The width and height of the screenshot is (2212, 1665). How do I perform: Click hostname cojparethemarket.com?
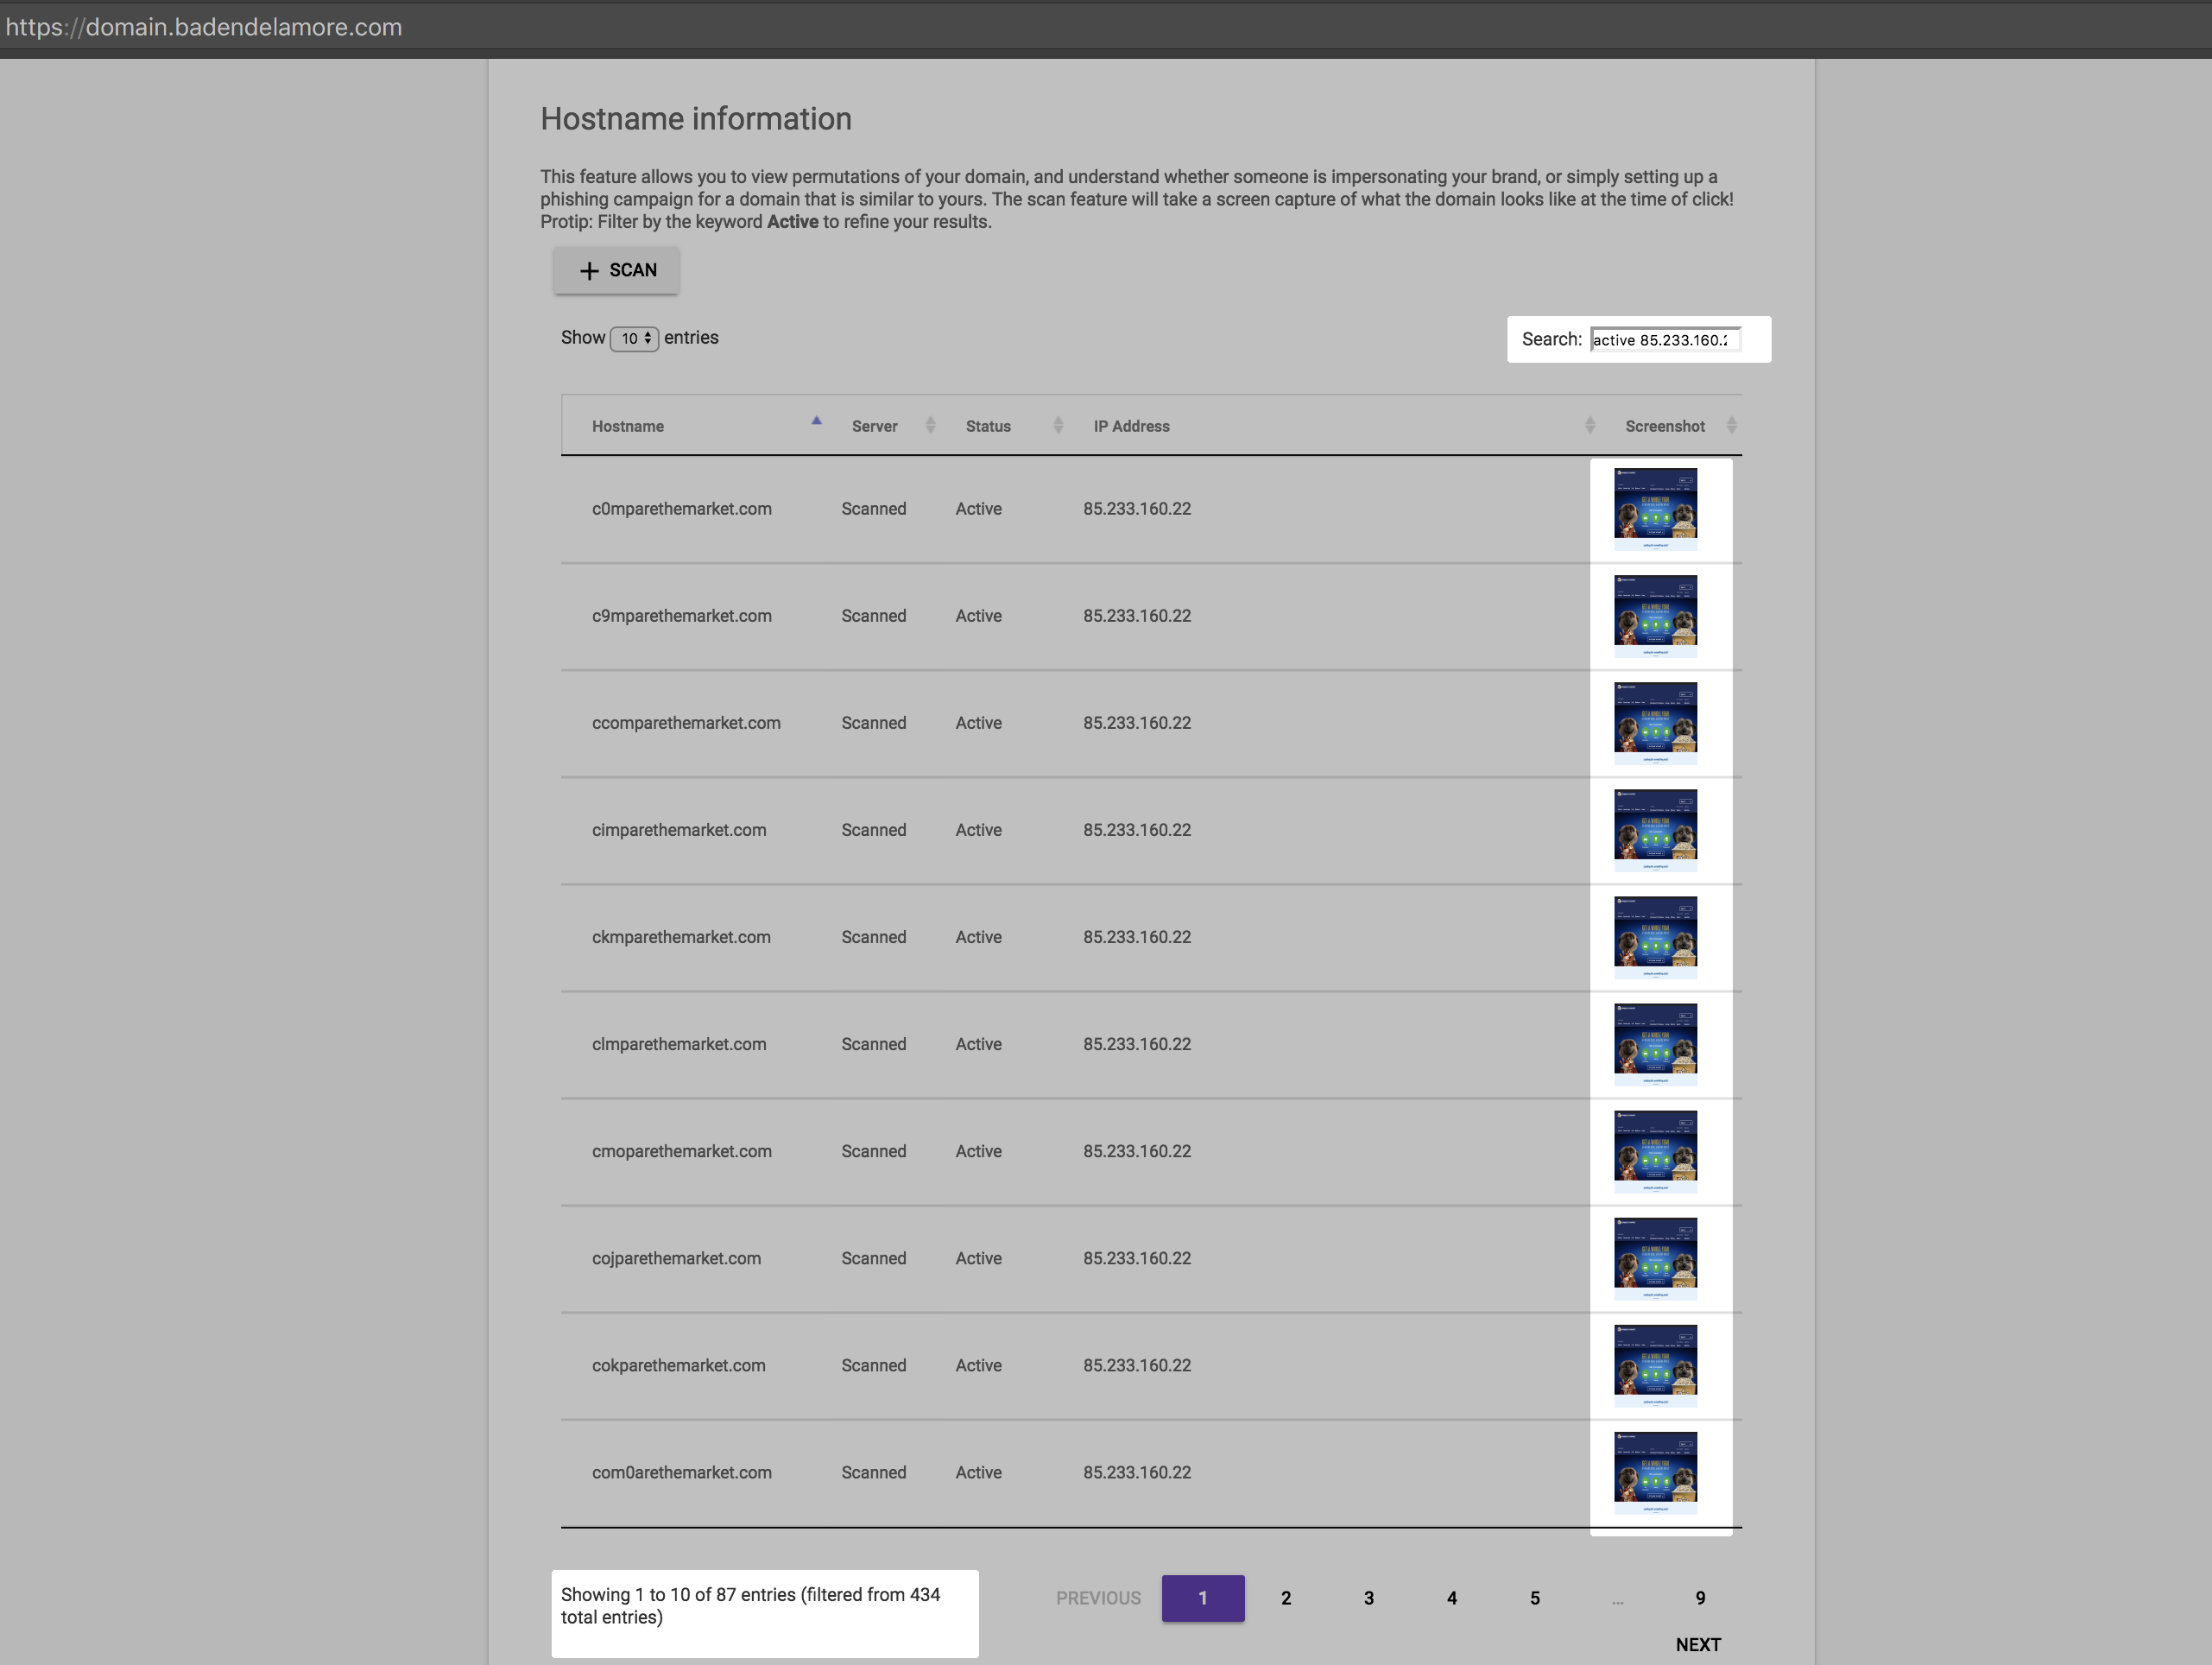[x=676, y=1258]
